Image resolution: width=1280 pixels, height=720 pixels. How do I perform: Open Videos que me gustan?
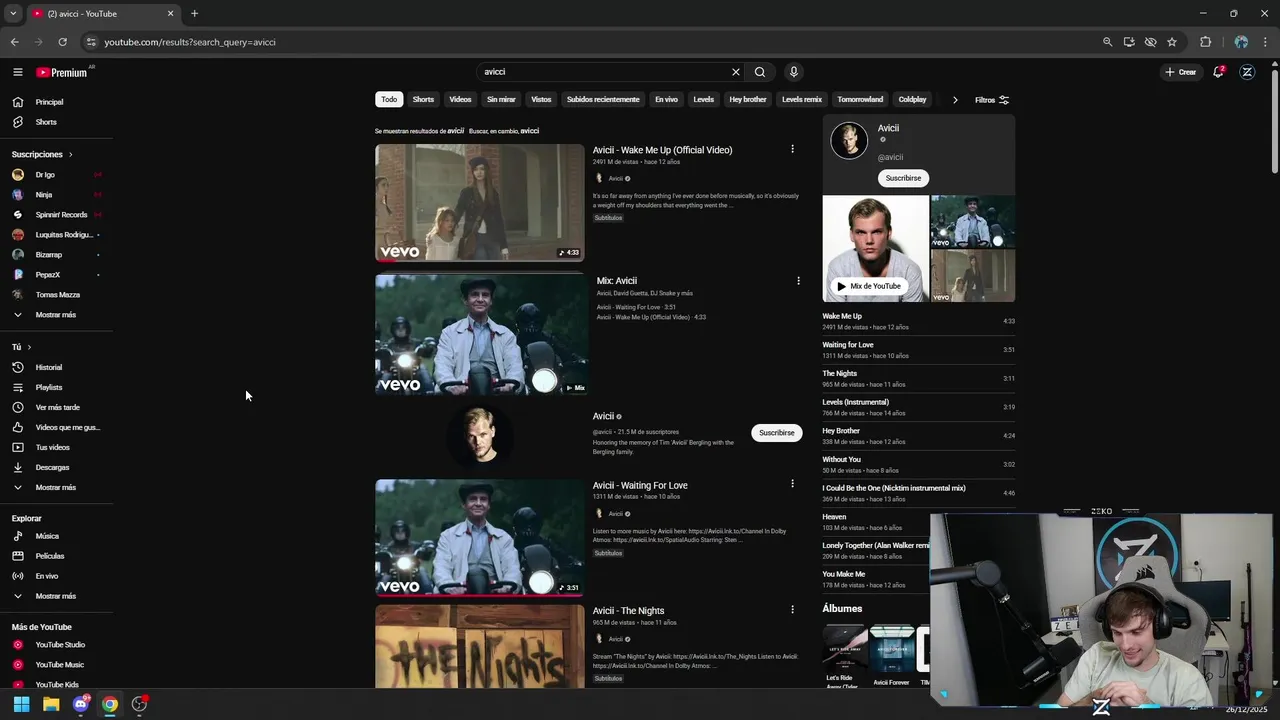coord(67,427)
